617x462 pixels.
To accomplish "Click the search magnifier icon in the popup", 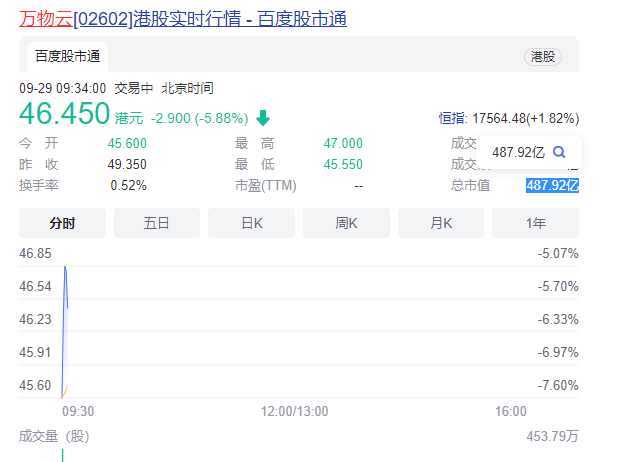I will coord(559,152).
